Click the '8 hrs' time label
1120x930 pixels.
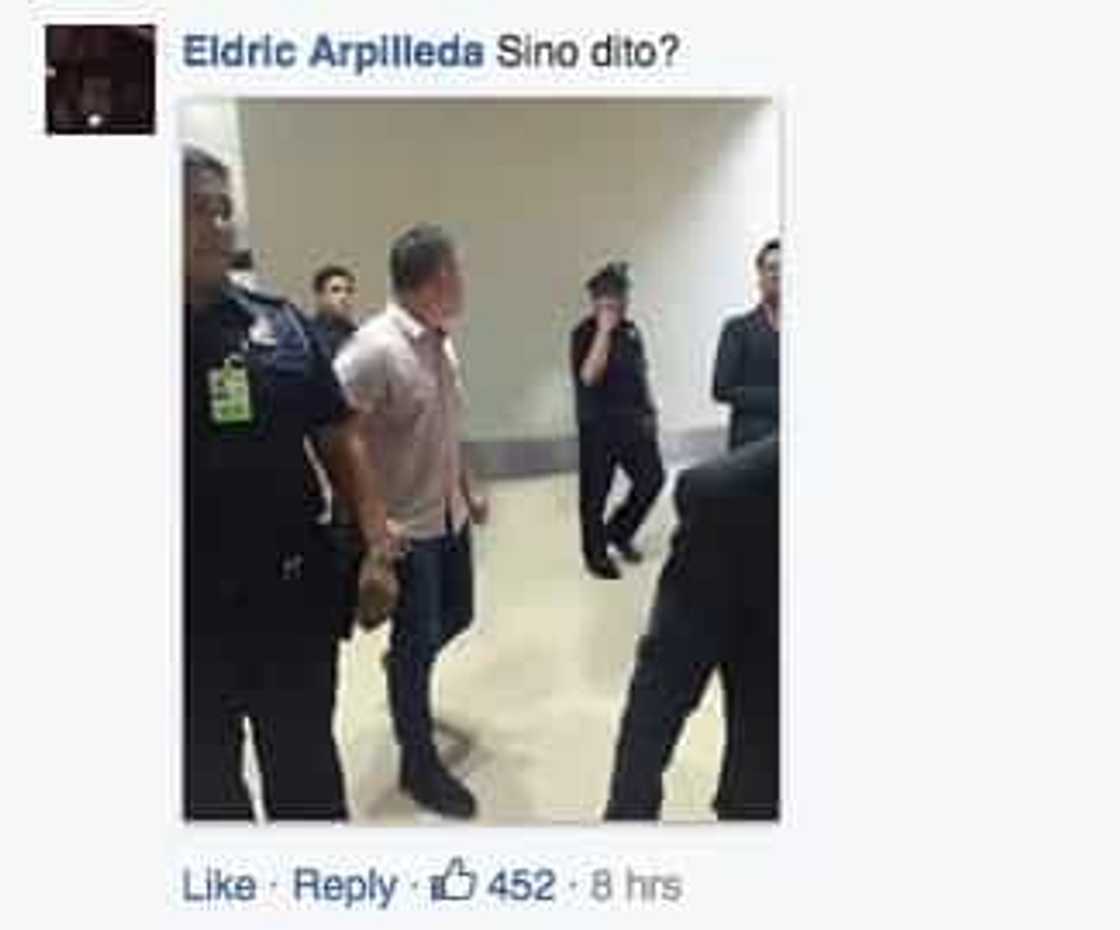click(x=635, y=886)
